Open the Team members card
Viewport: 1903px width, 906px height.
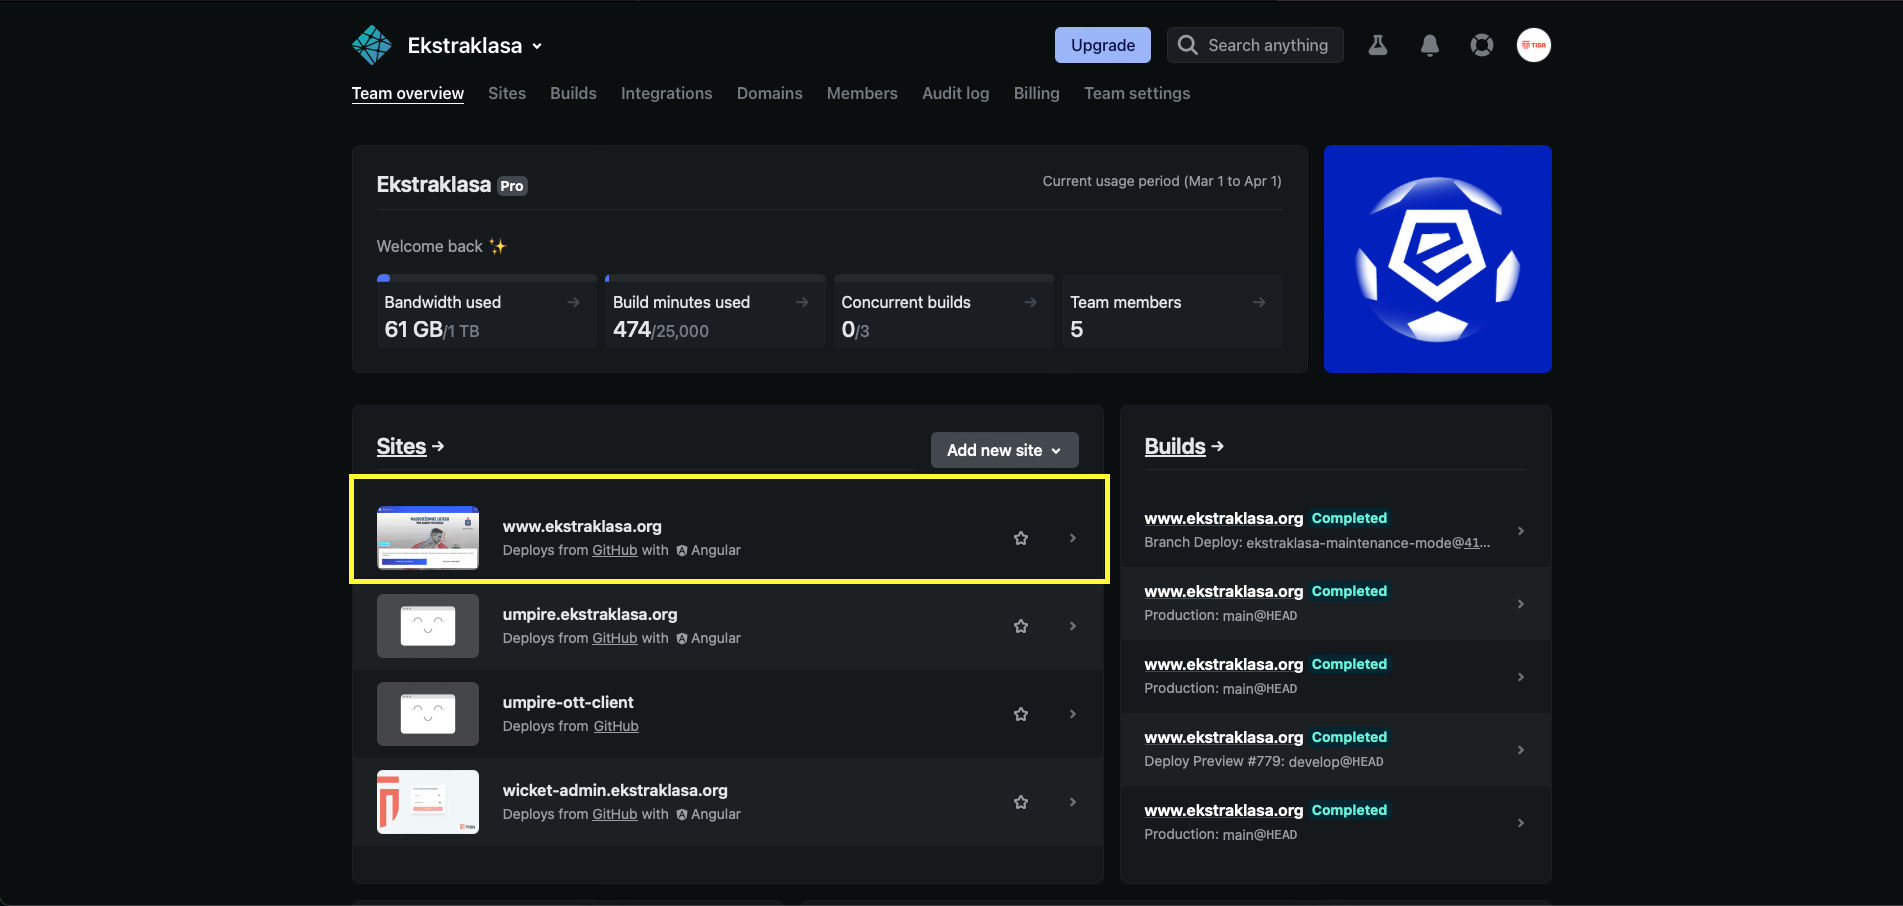pos(1172,311)
